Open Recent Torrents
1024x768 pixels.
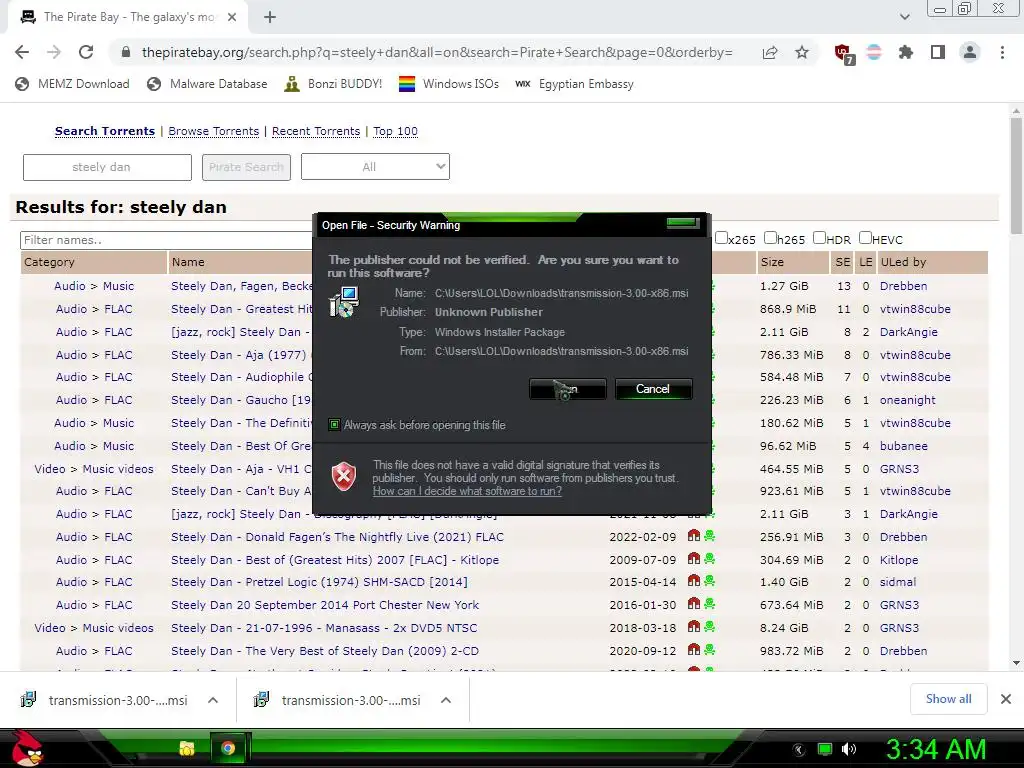pyautogui.click(x=316, y=131)
